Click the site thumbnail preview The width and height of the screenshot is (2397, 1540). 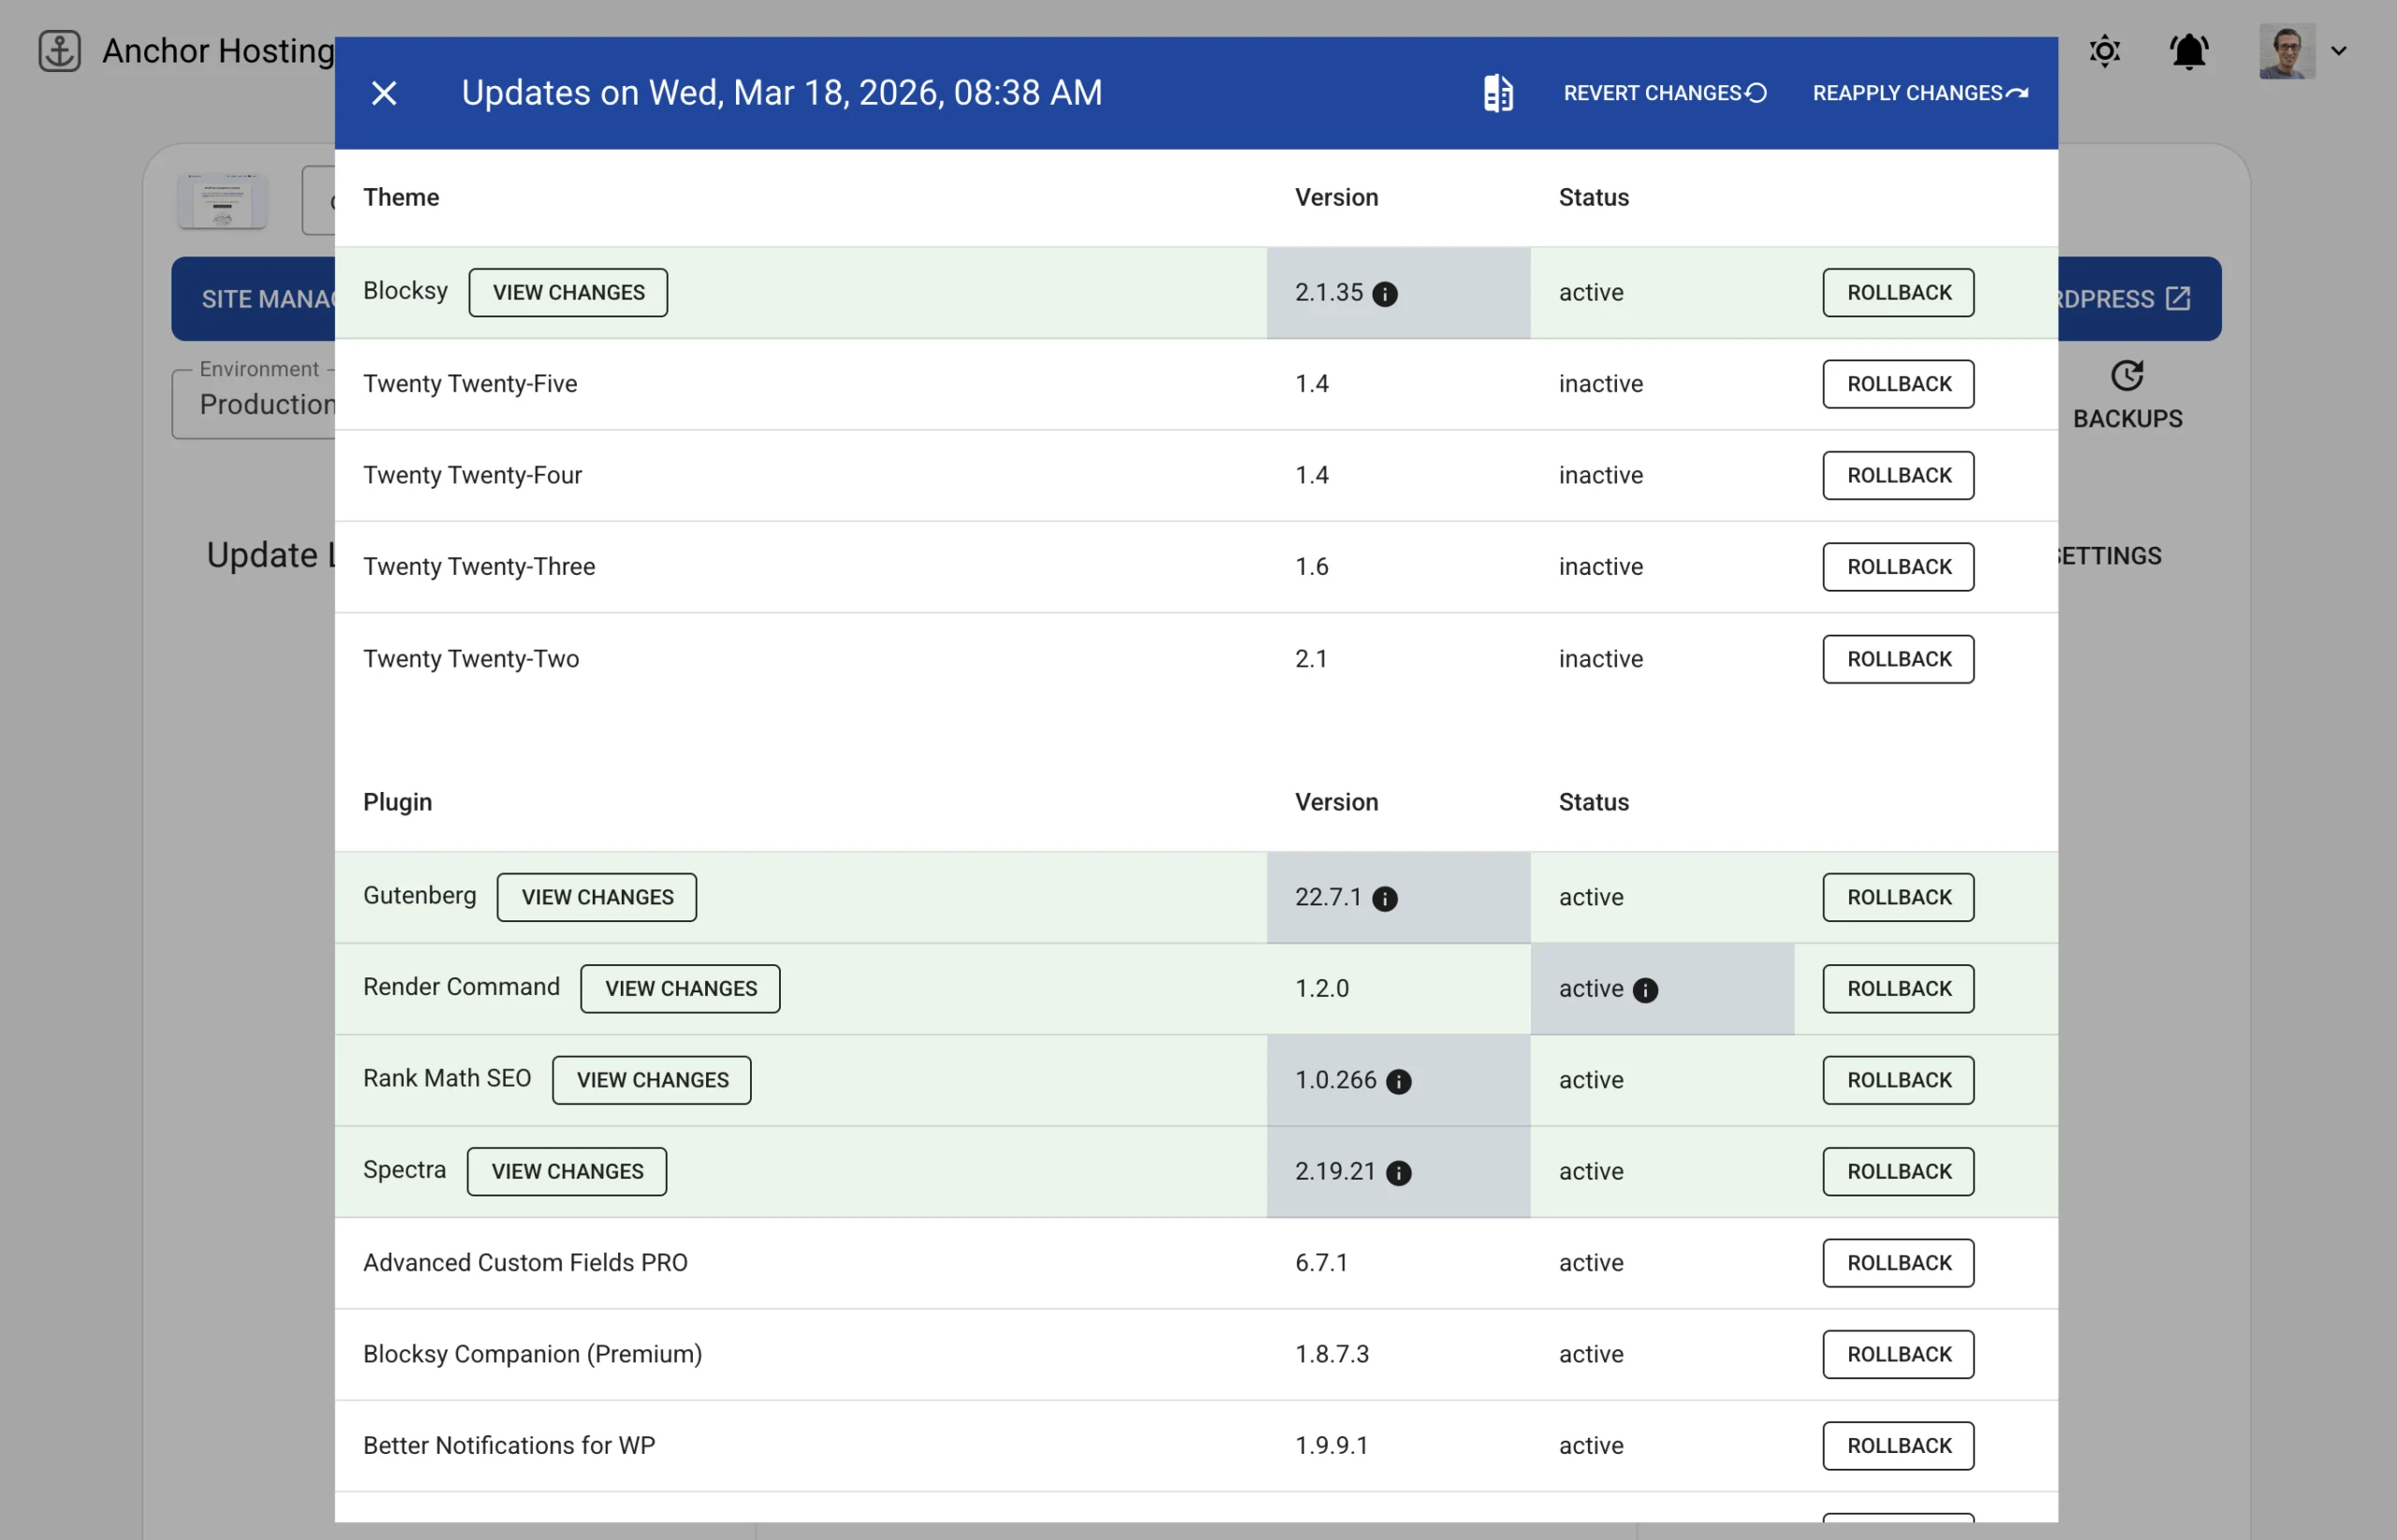click(x=222, y=200)
